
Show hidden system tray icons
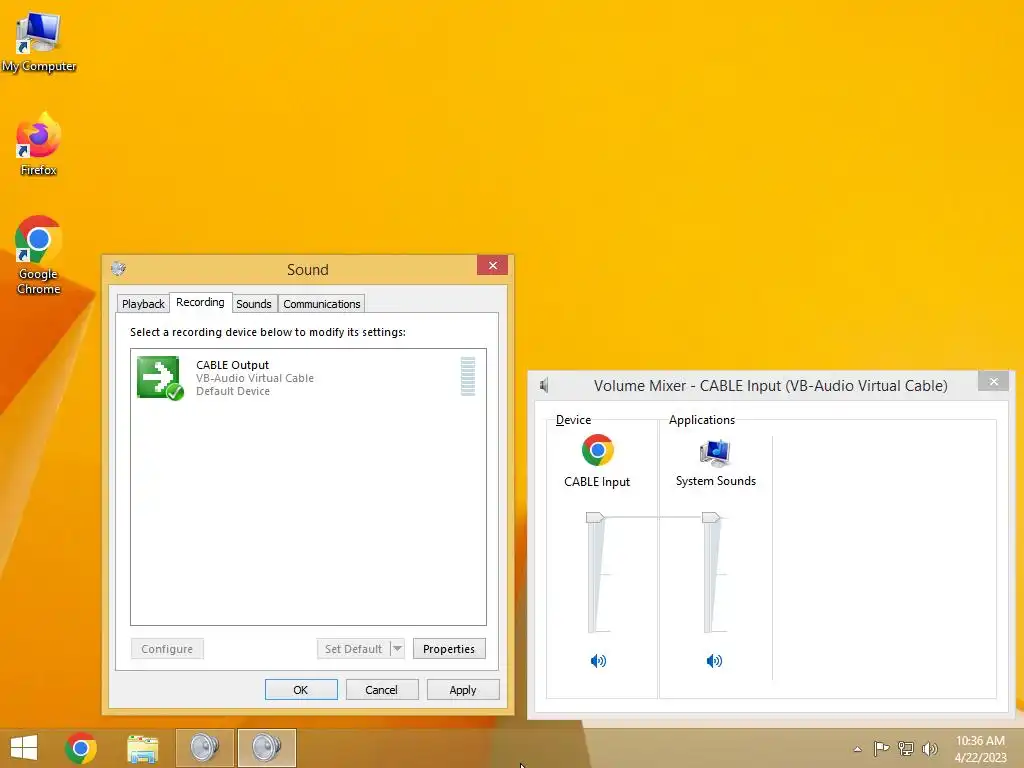pos(857,749)
